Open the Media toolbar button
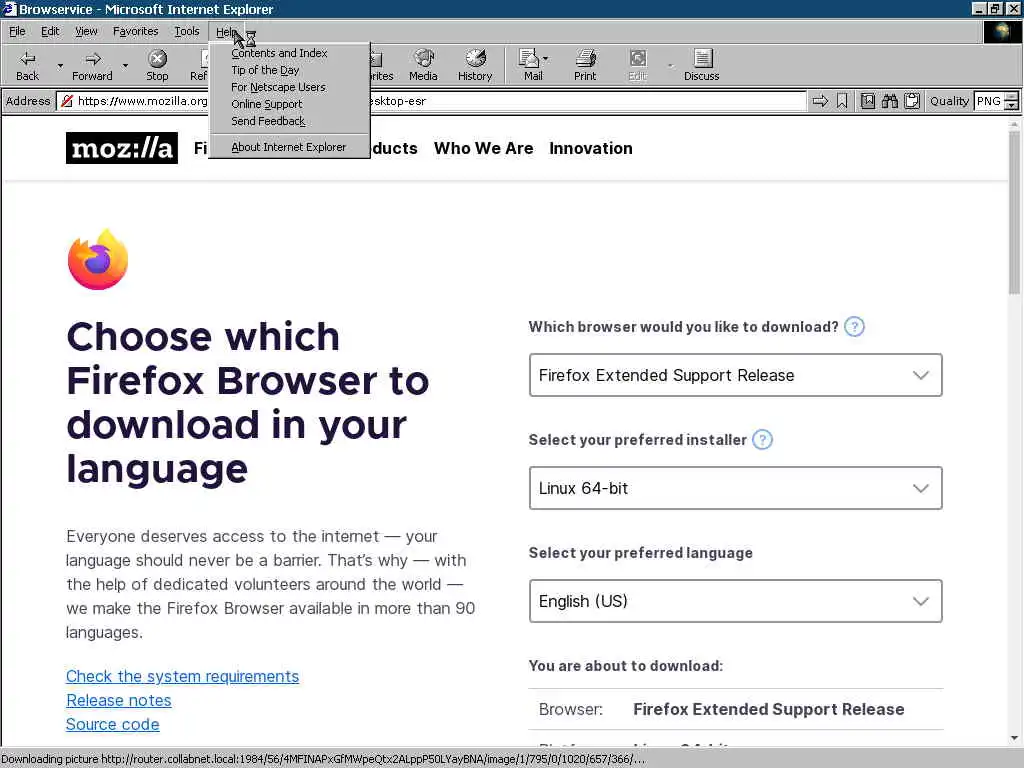This screenshot has height=768, width=1024. coord(423,65)
